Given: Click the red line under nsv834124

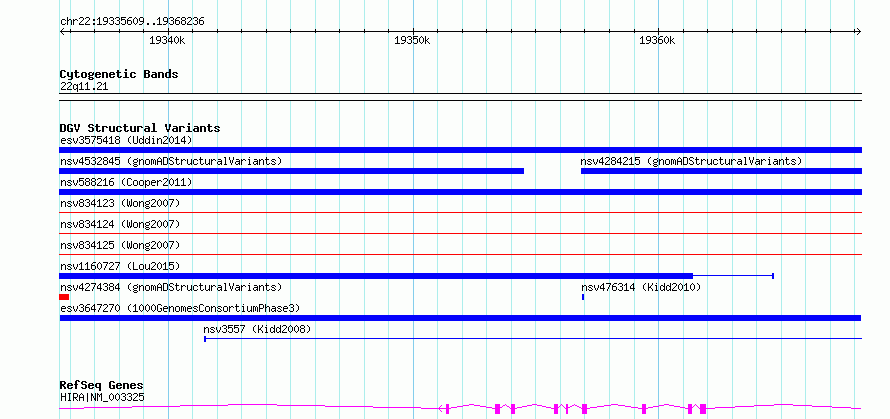Looking at the screenshot, I should click(x=460, y=233).
